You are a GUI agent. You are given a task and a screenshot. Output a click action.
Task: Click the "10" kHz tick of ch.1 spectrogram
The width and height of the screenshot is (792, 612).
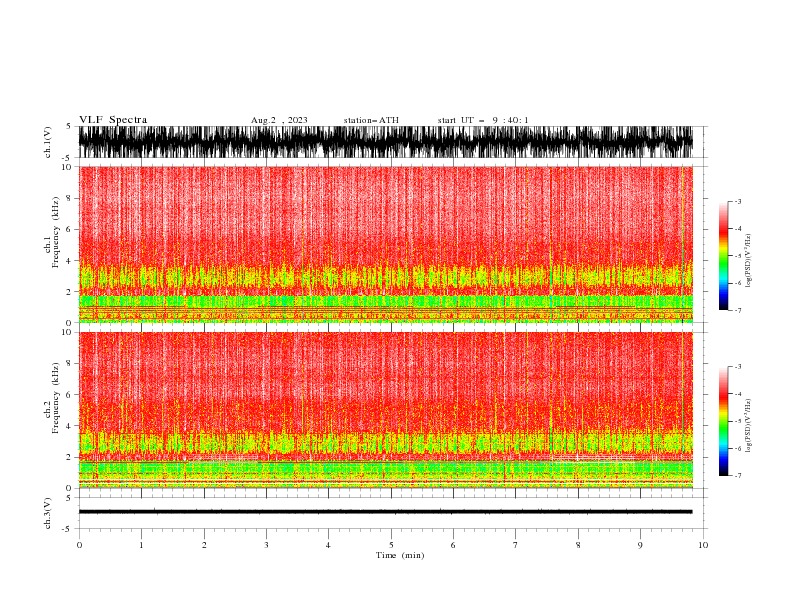pos(66,167)
